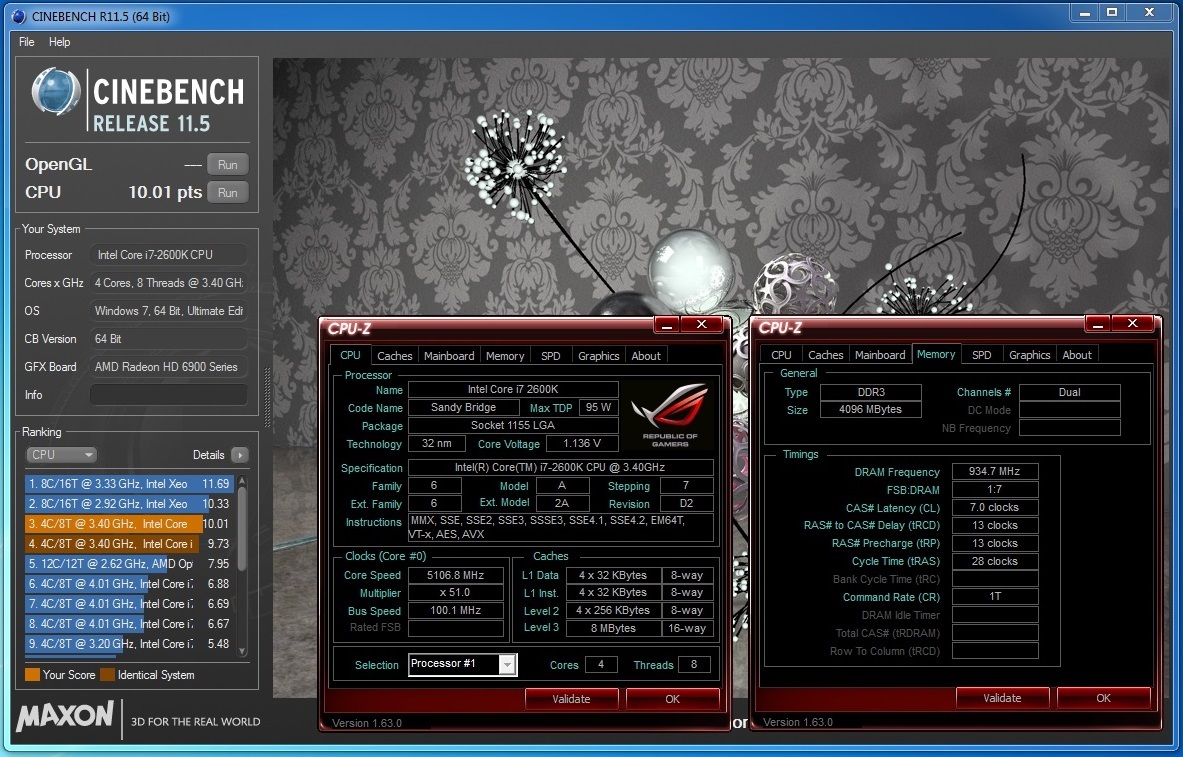Maximize the Cinebench main window

tap(1111, 13)
